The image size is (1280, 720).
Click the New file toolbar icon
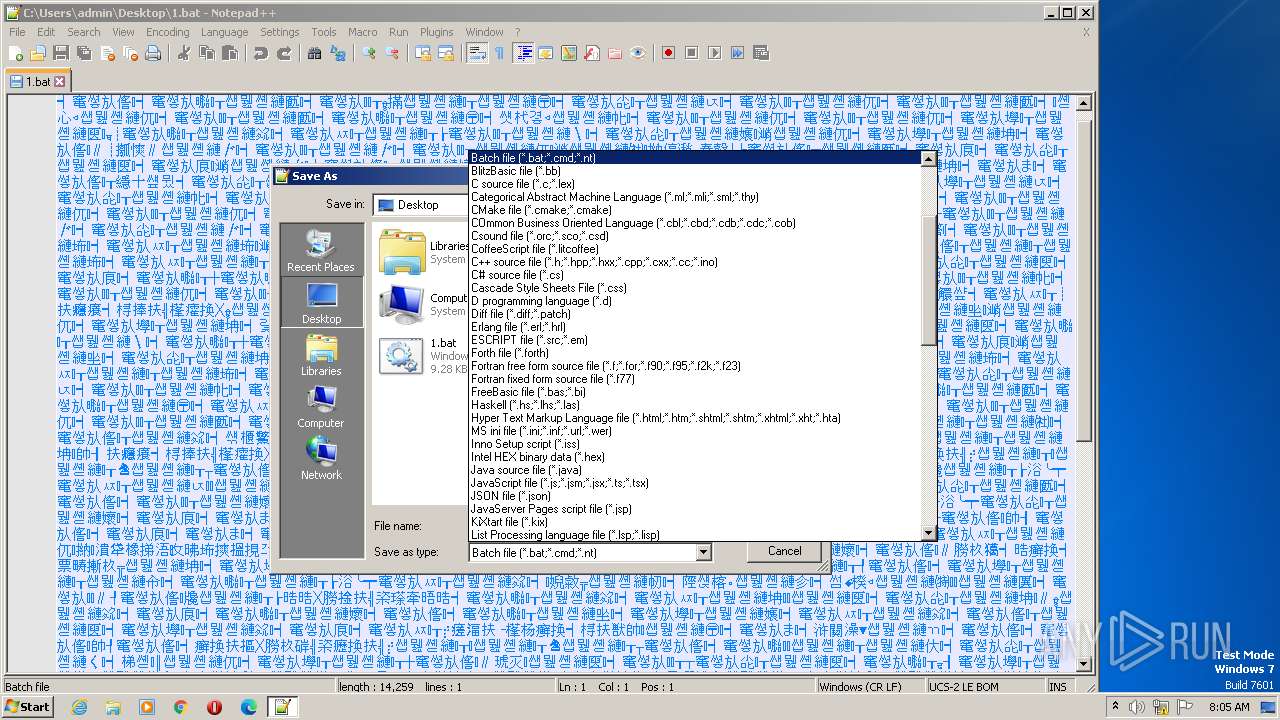coord(16,53)
